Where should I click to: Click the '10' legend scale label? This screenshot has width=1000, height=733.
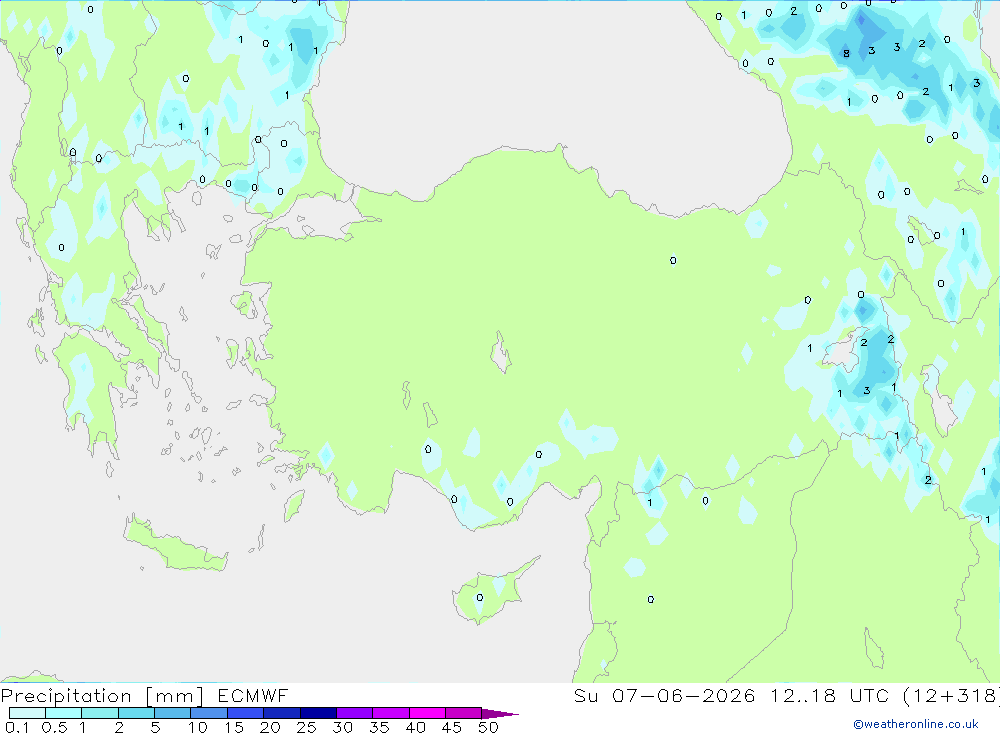(x=198, y=727)
